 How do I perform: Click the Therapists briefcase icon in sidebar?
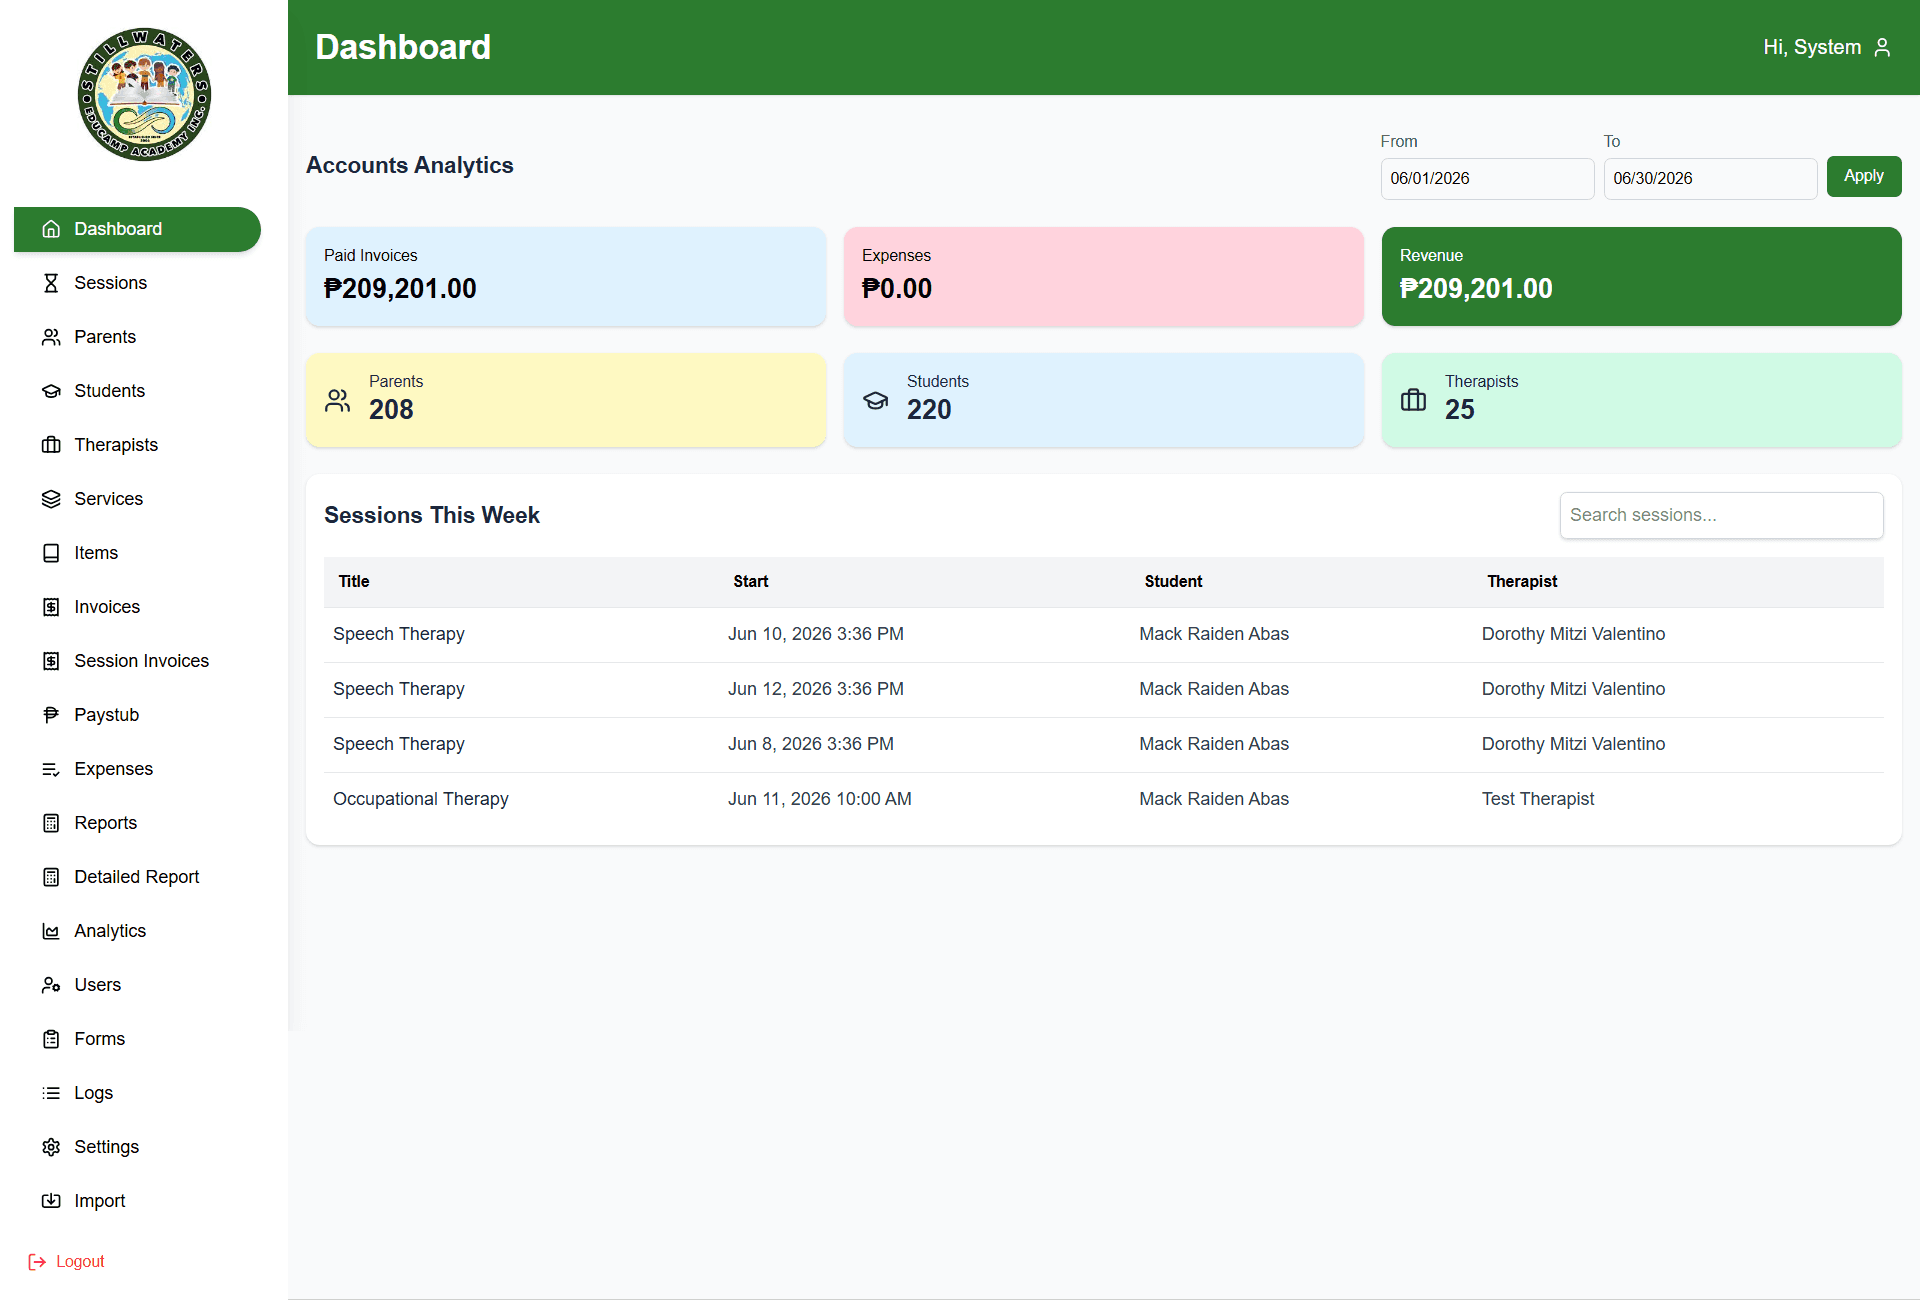(x=51, y=445)
